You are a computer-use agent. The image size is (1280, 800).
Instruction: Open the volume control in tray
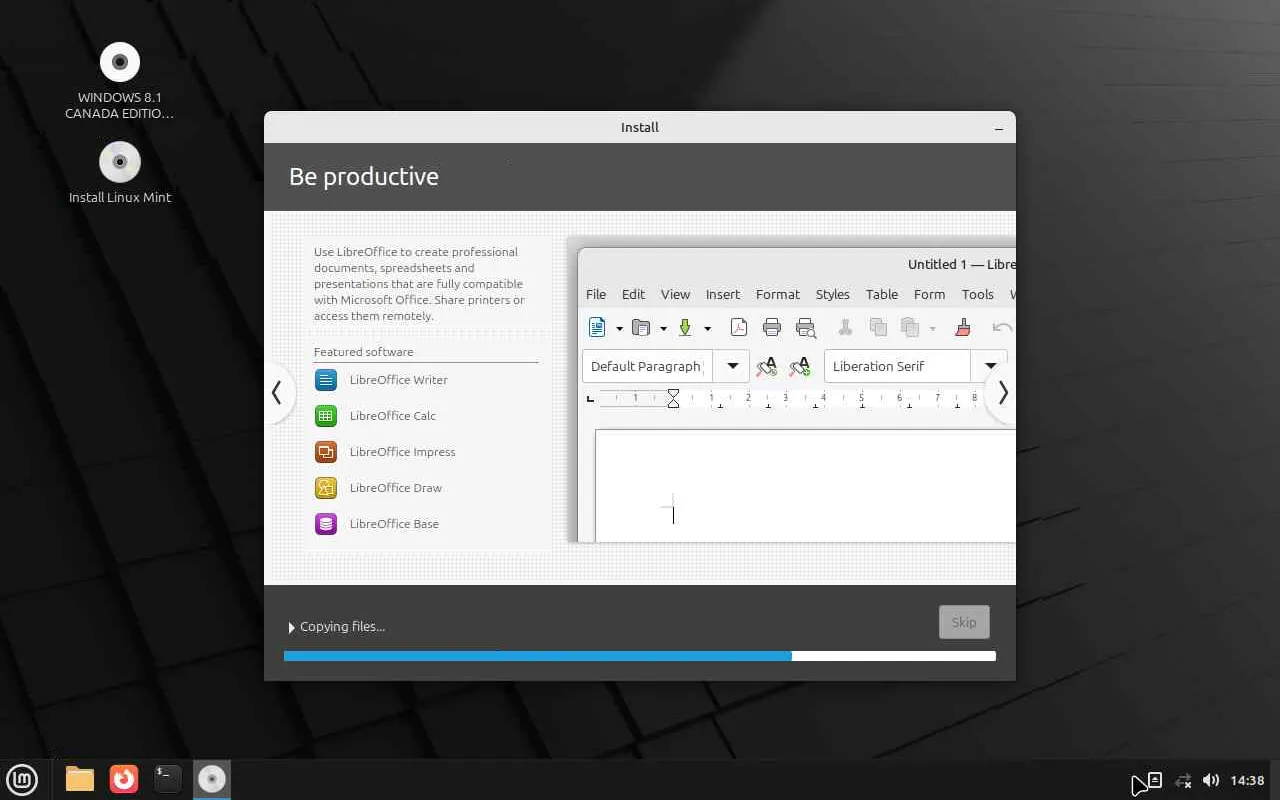[1211, 780]
